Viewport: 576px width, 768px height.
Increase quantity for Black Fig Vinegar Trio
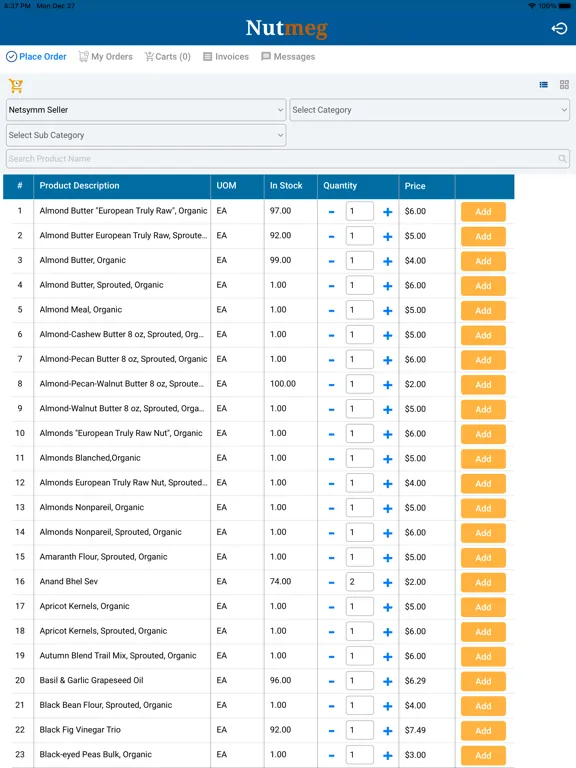(x=387, y=731)
